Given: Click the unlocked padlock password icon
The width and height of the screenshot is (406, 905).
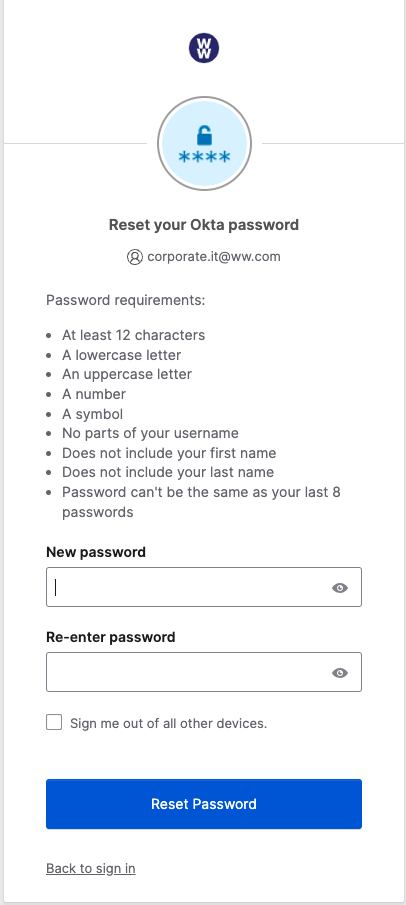Looking at the screenshot, I should (204, 143).
